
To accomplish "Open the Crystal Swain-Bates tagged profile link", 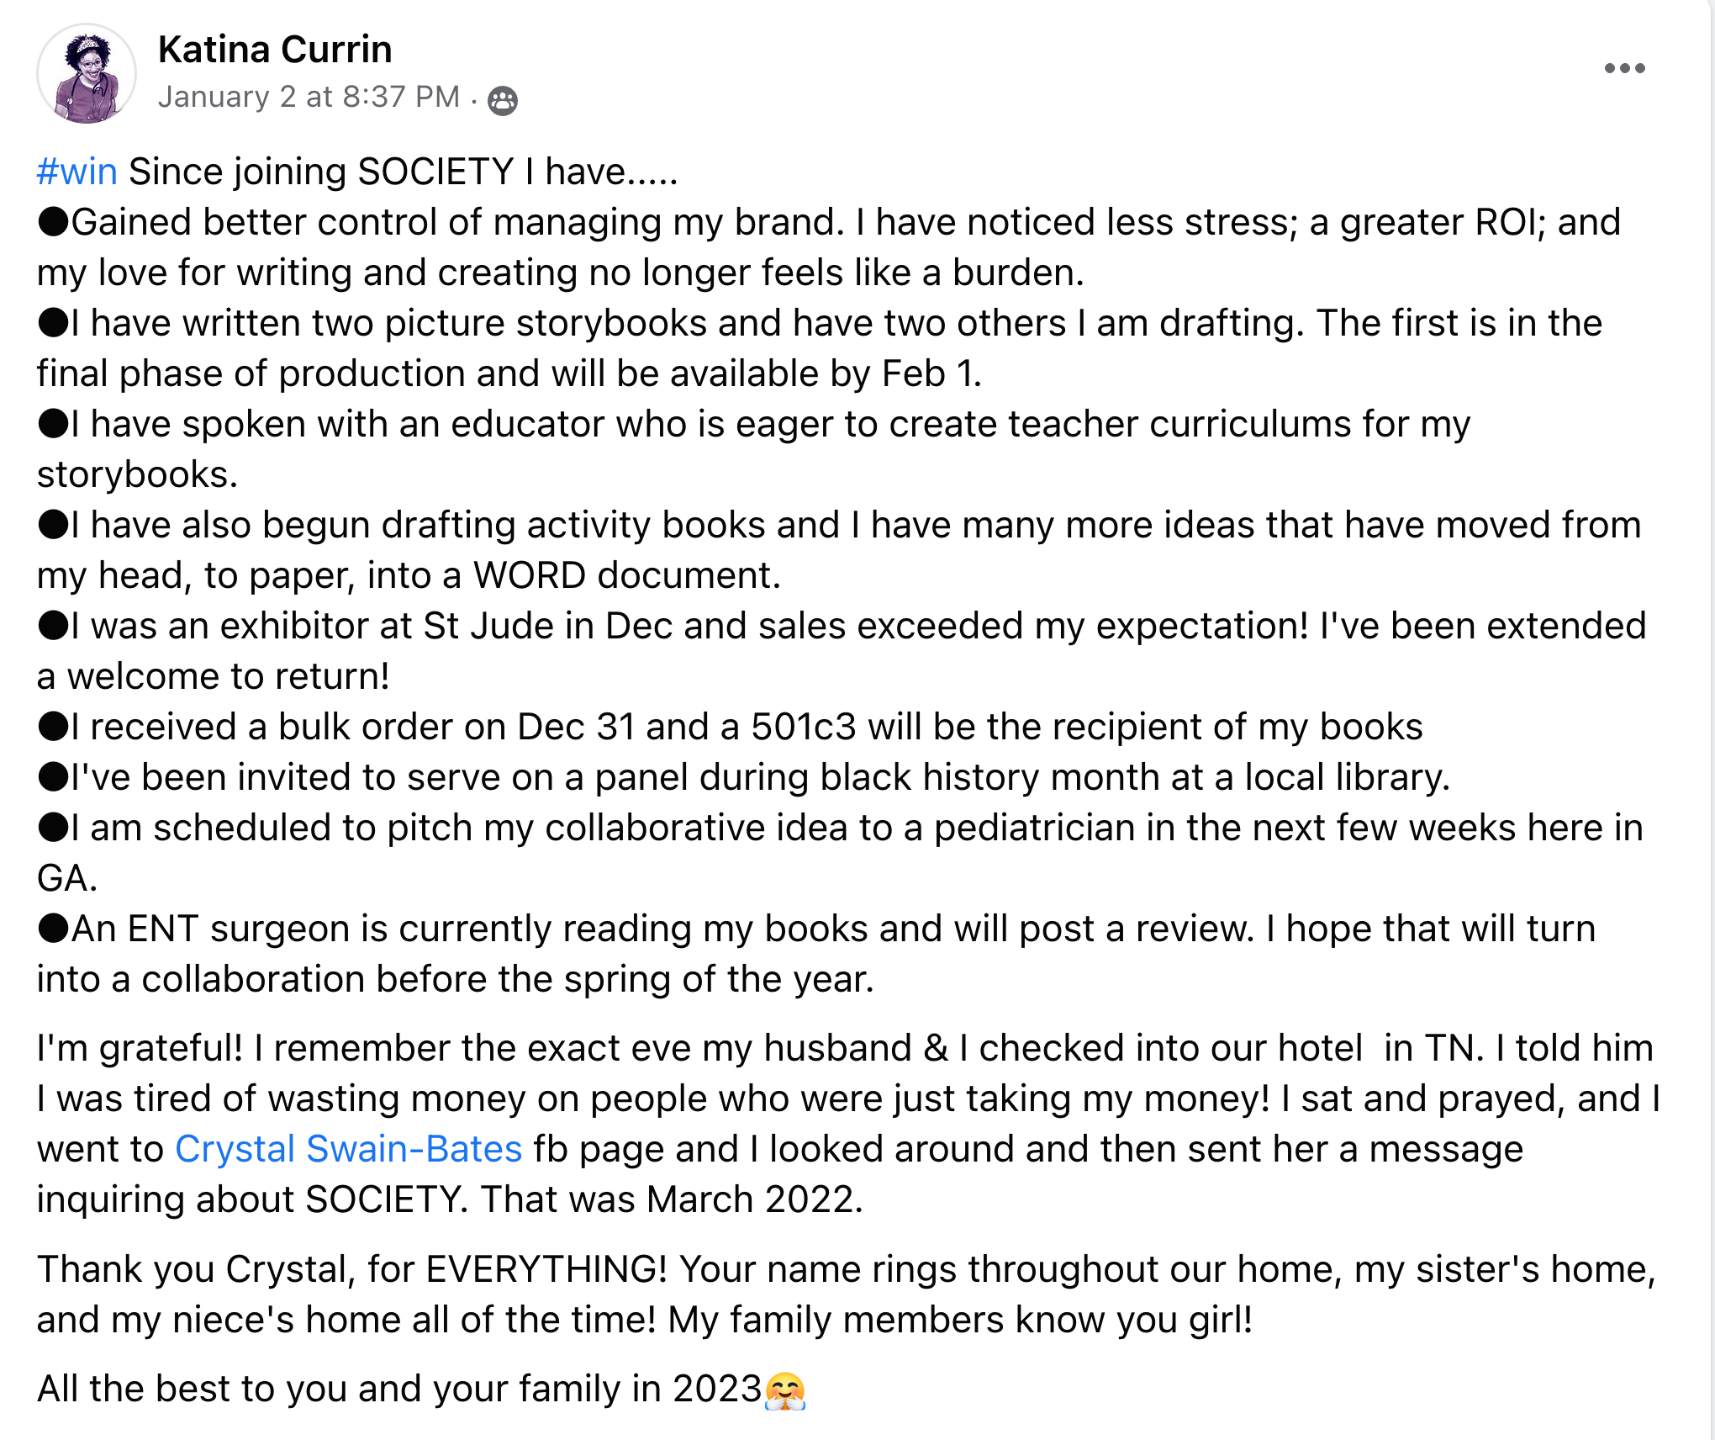I will (348, 1149).
